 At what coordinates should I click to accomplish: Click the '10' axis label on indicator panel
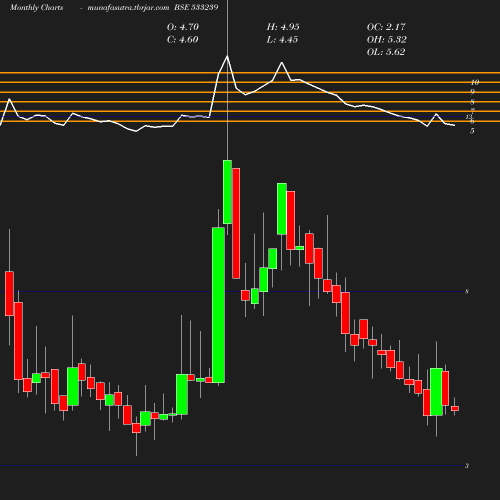(x=475, y=82)
